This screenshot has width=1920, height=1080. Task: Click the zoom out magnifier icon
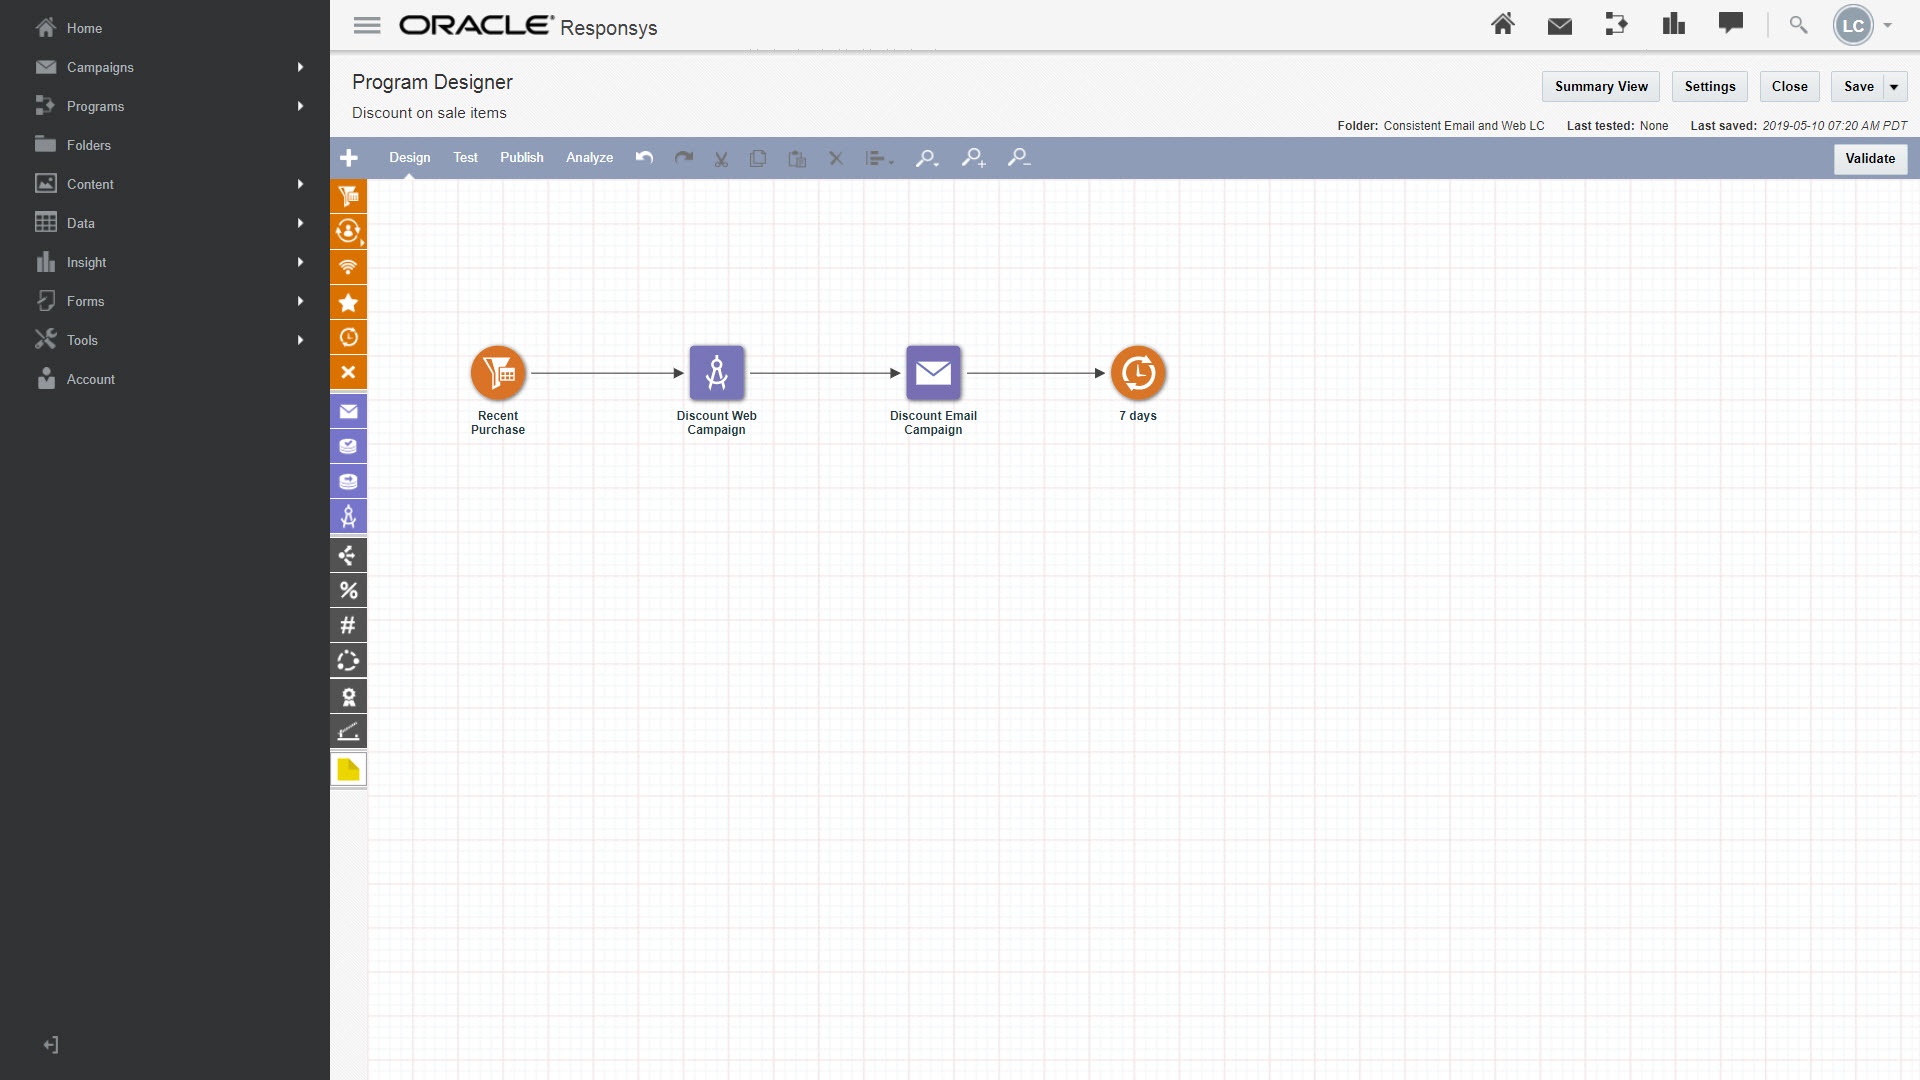[1018, 158]
